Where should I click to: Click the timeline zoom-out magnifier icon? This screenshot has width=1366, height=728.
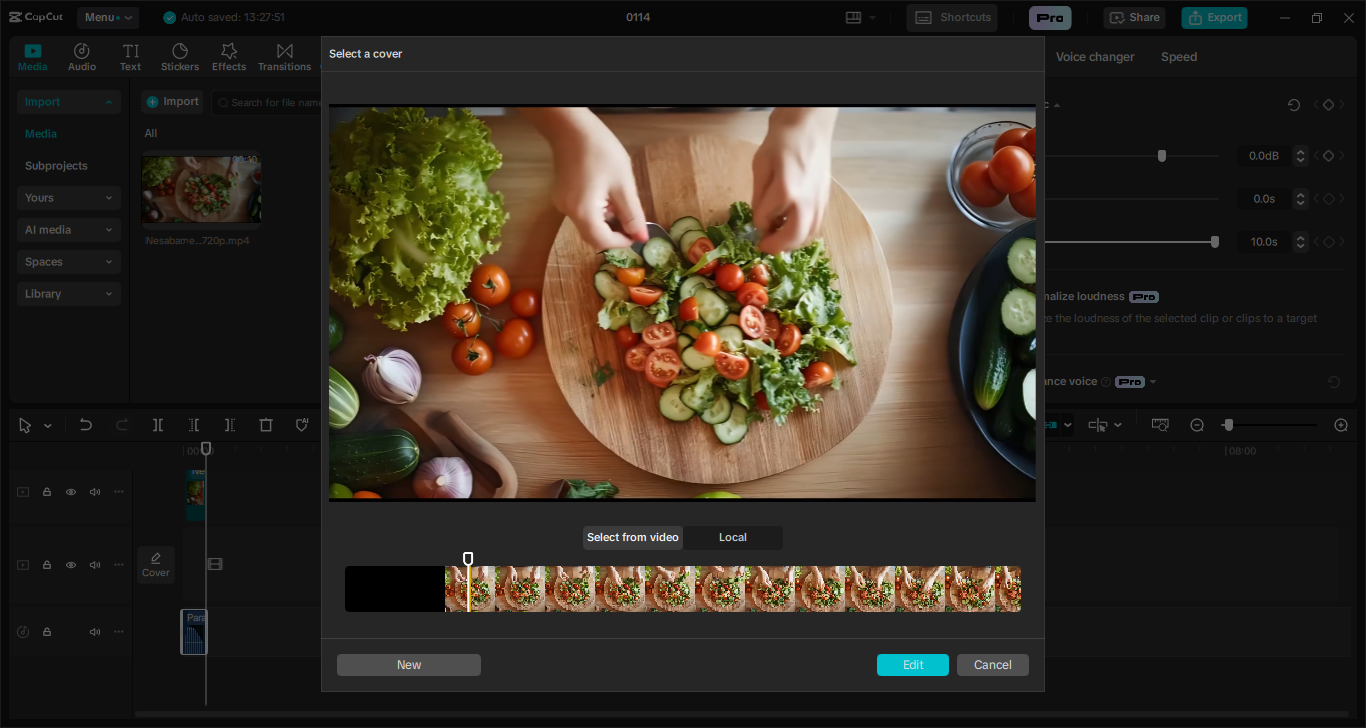tap(1197, 425)
